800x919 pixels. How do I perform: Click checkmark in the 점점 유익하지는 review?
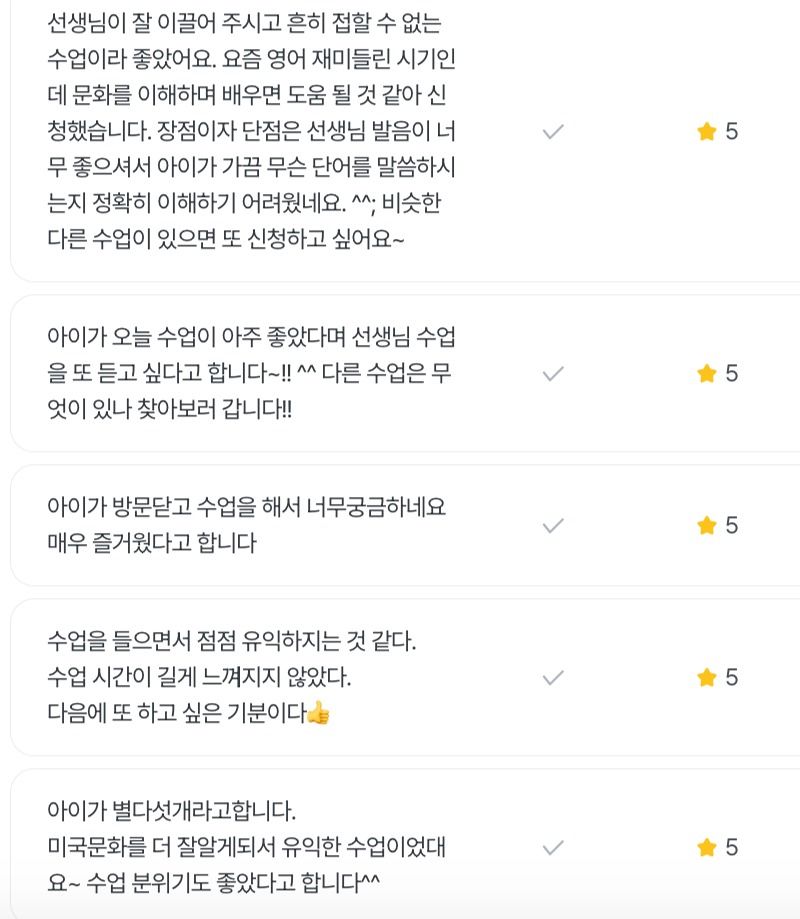coord(553,678)
